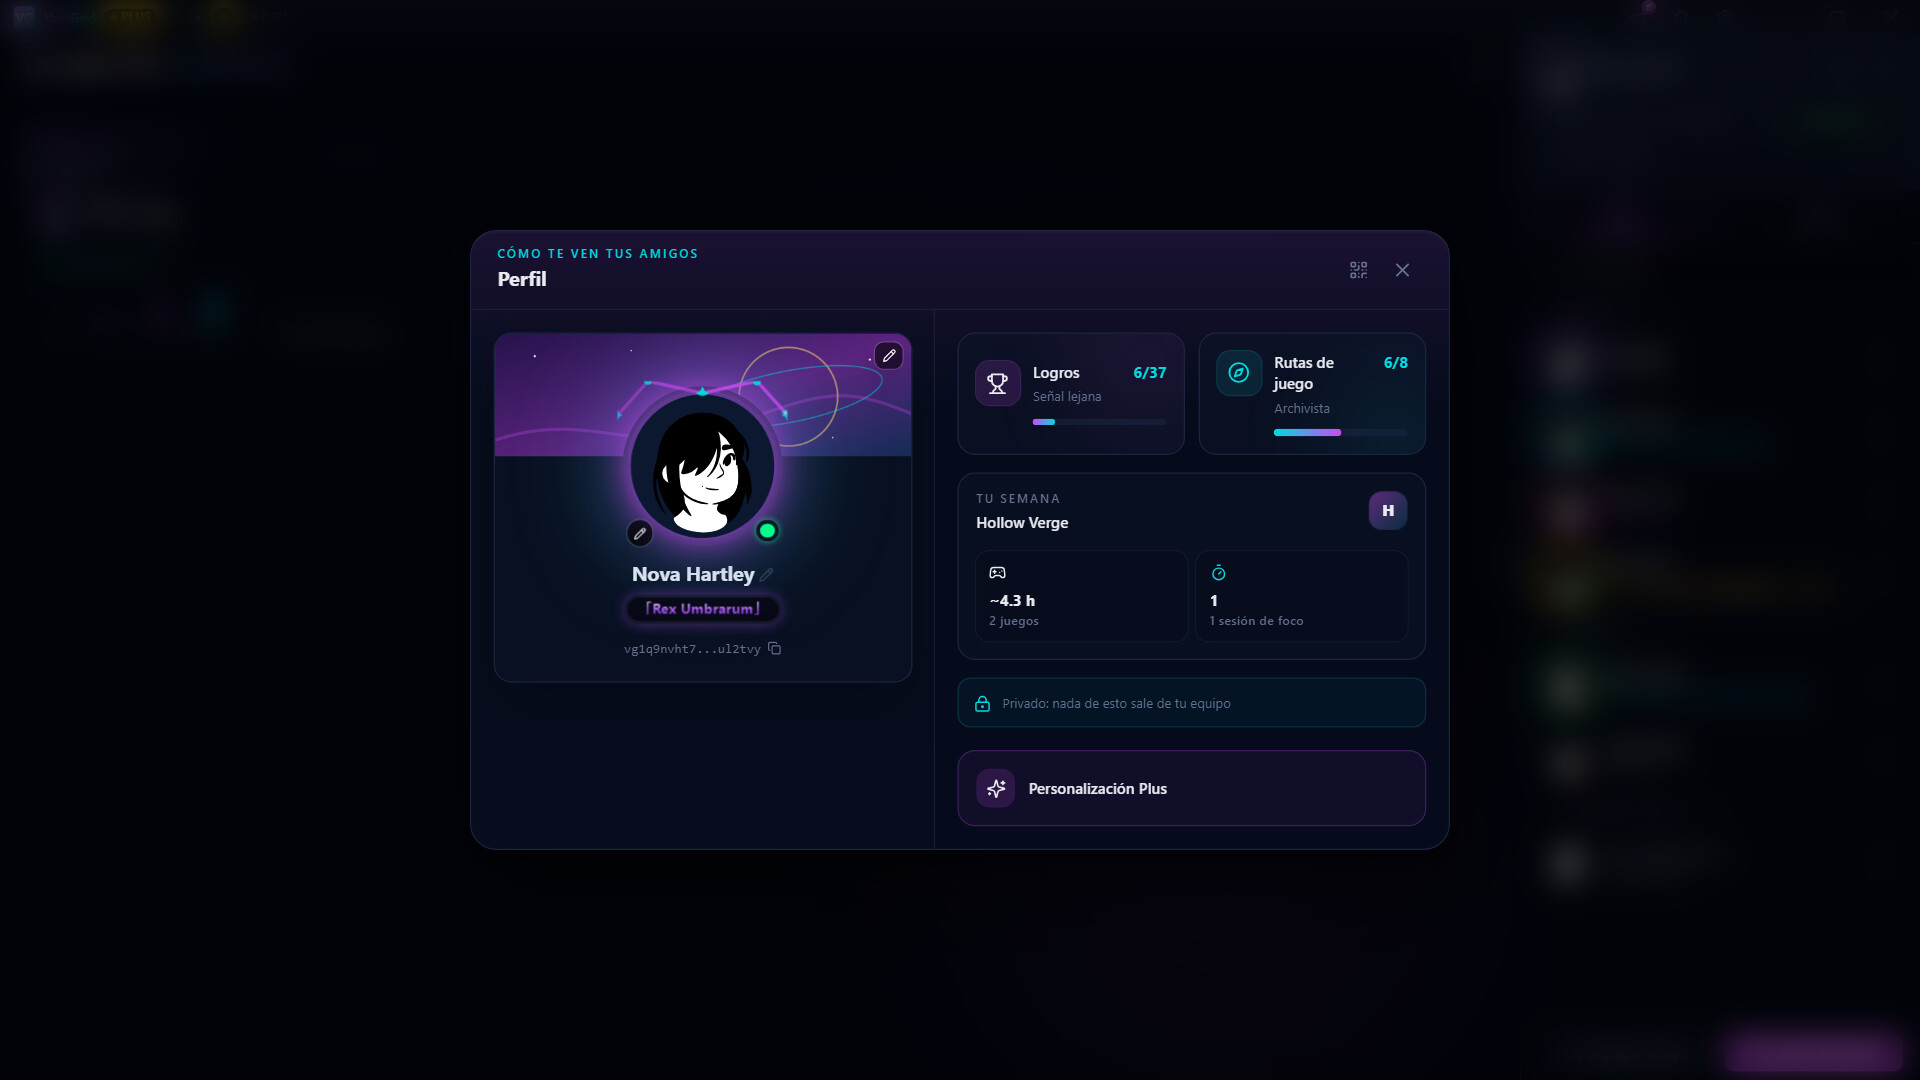Click the gamepad icon above ~4.3 h

[x=997, y=573]
